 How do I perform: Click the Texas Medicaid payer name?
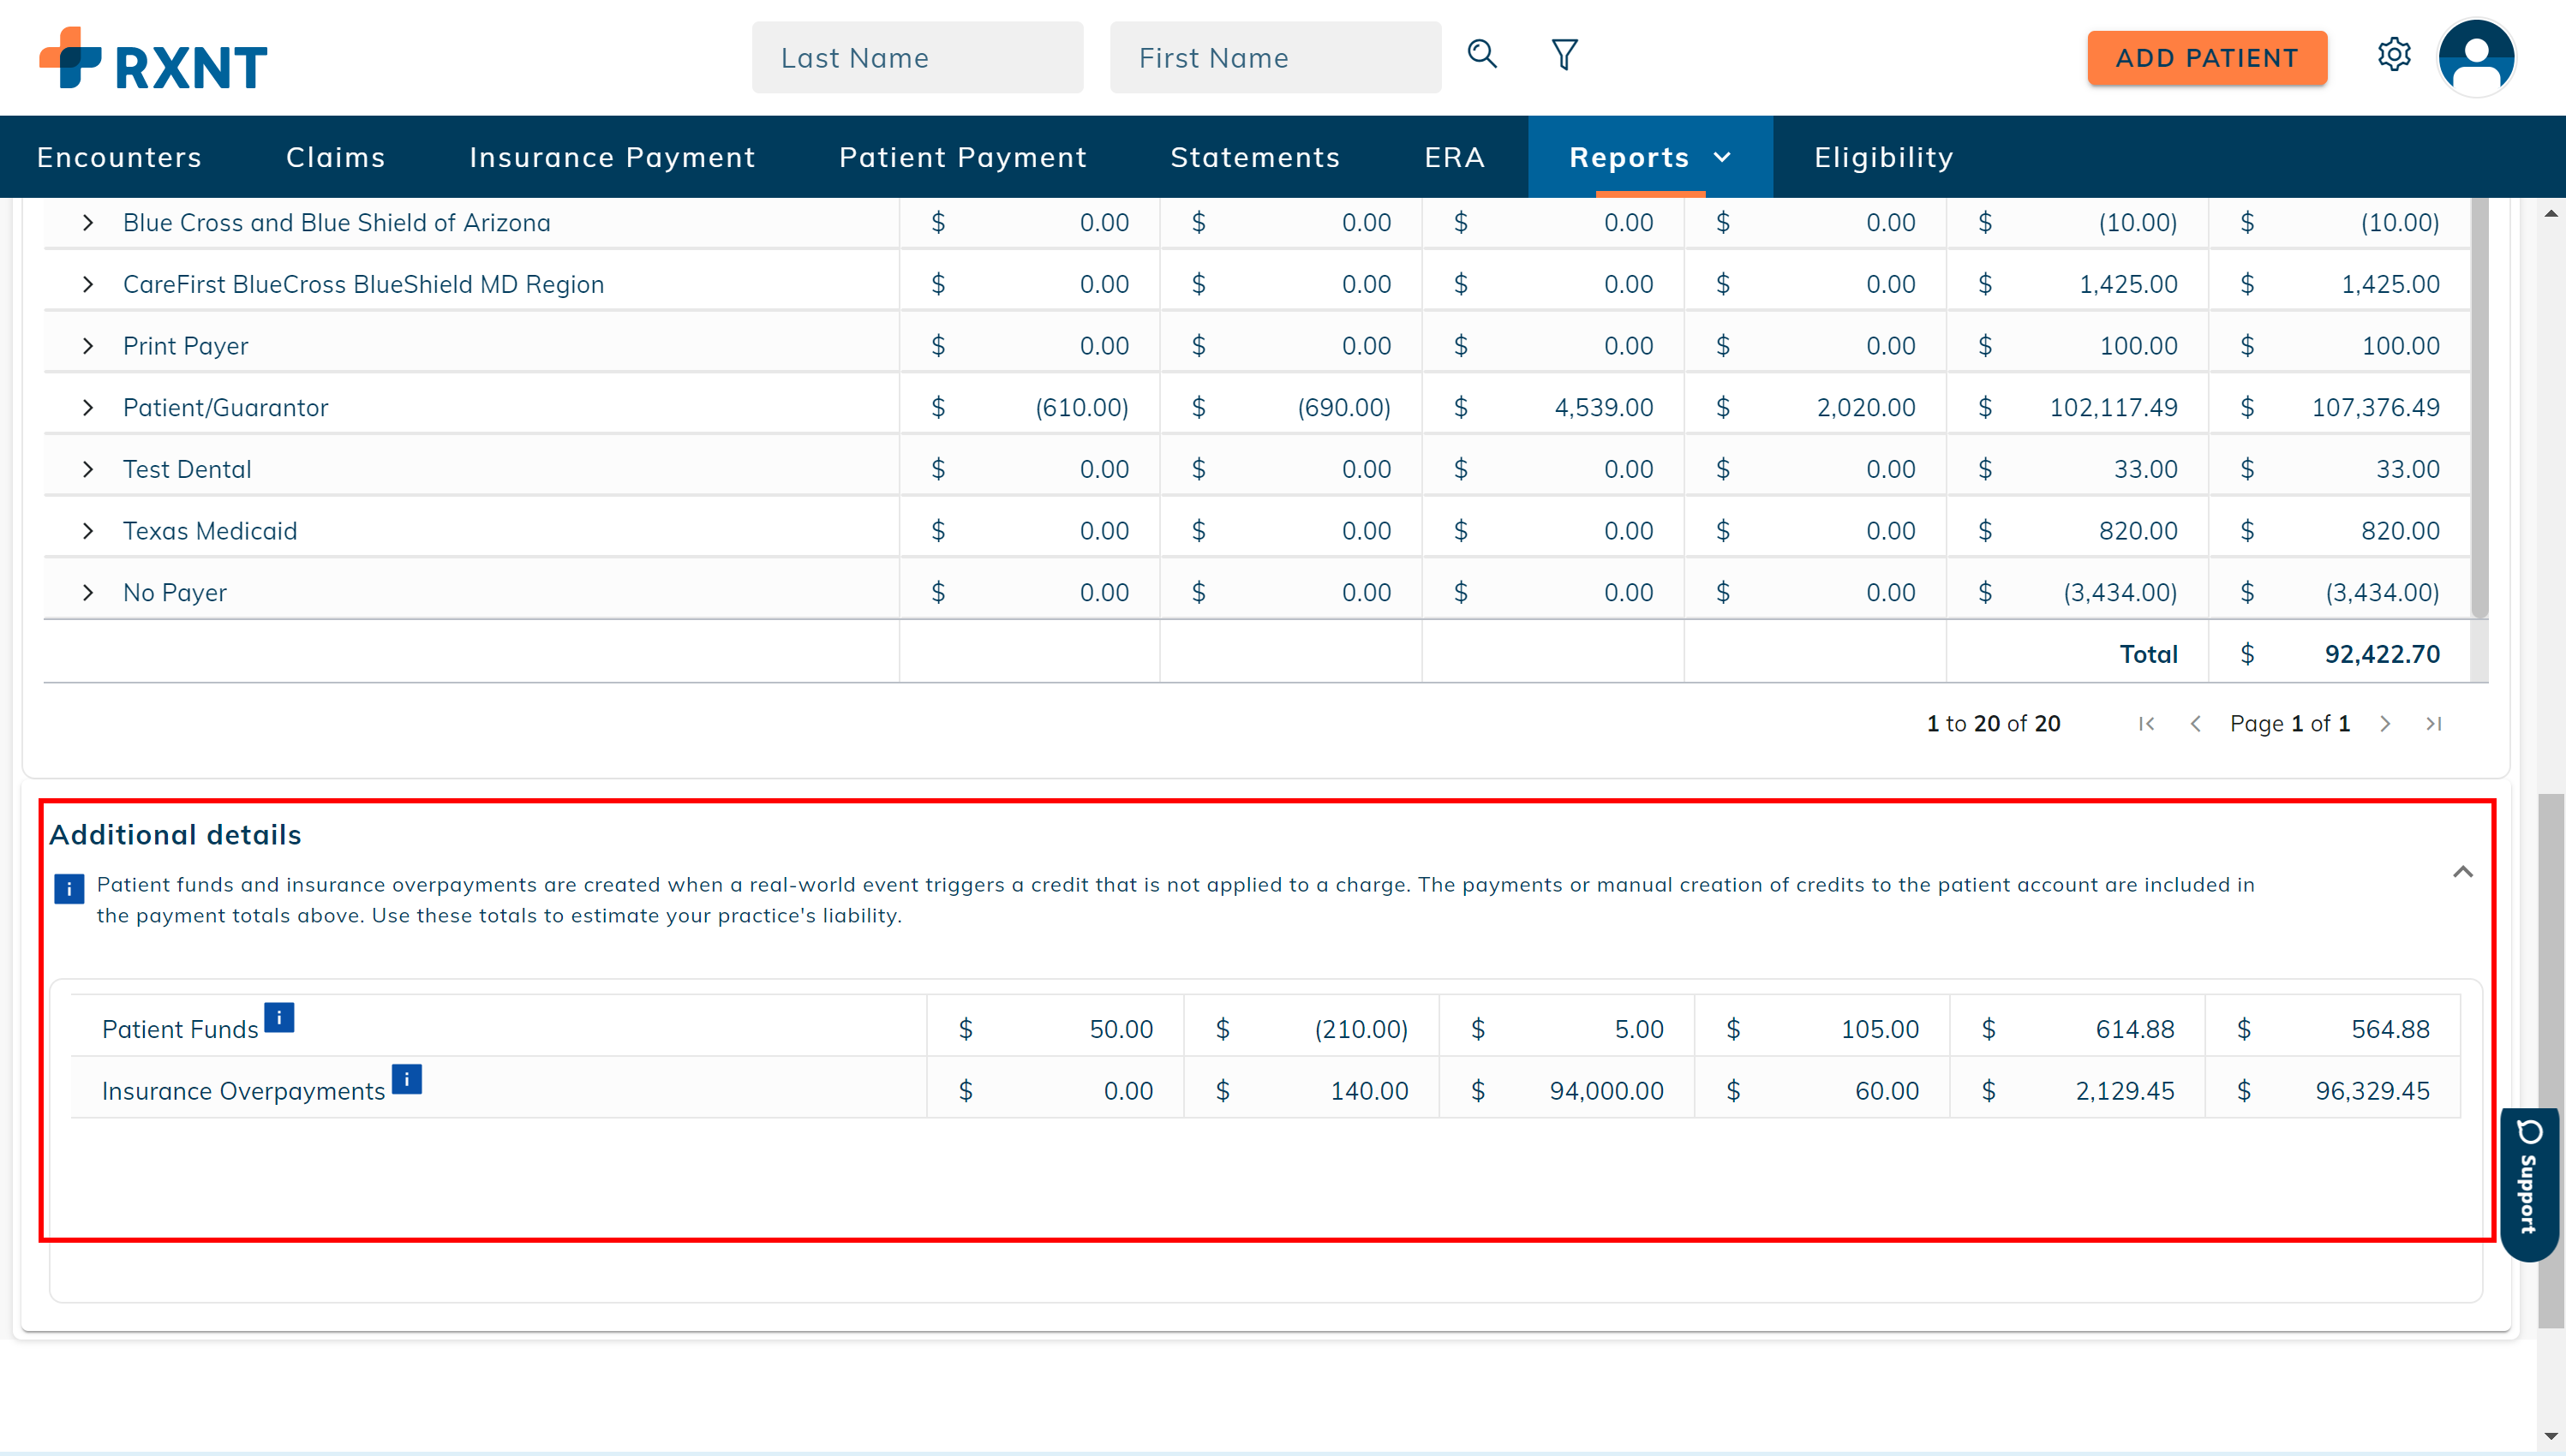coord(210,531)
